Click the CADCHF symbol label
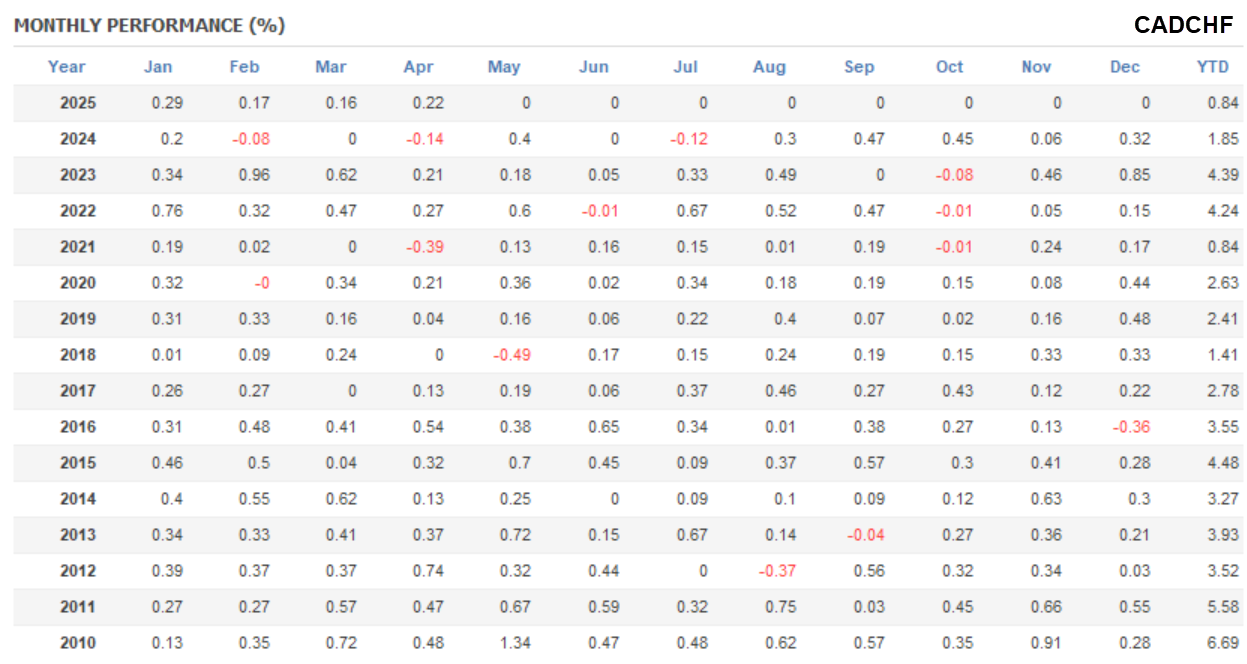 click(1183, 26)
